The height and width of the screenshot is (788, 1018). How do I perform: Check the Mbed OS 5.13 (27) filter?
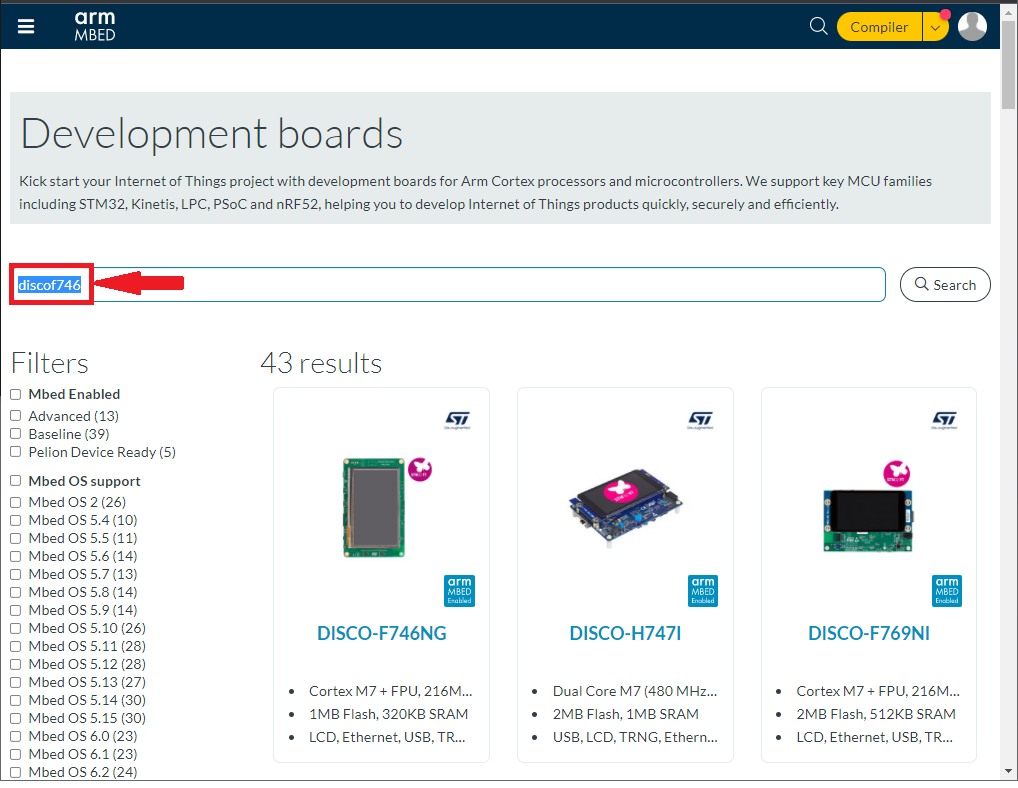[x=16, y=682]
